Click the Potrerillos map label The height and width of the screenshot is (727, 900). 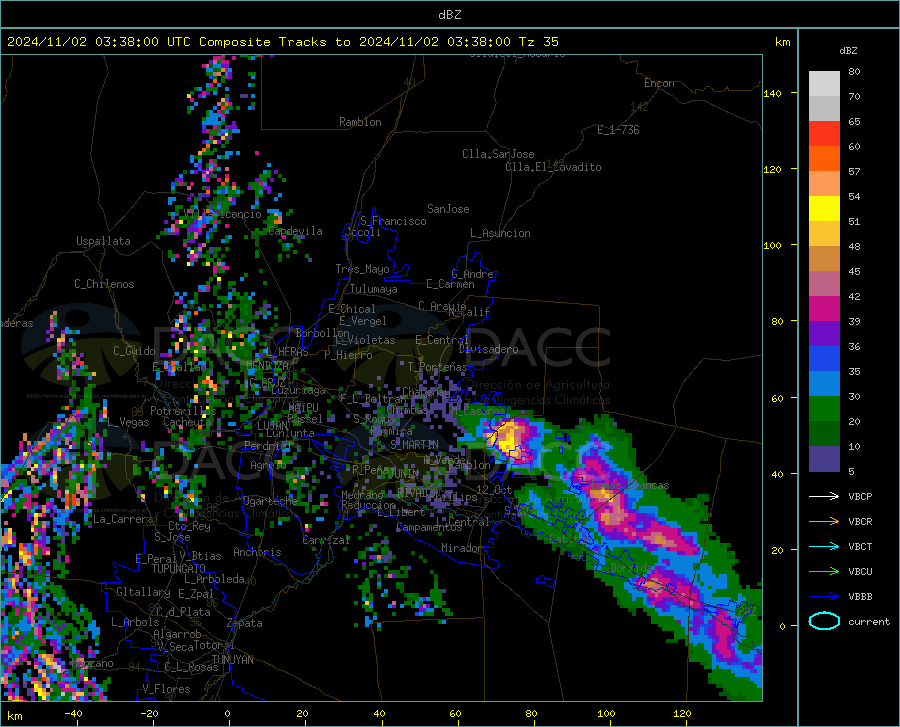click(x=183, y=411)
